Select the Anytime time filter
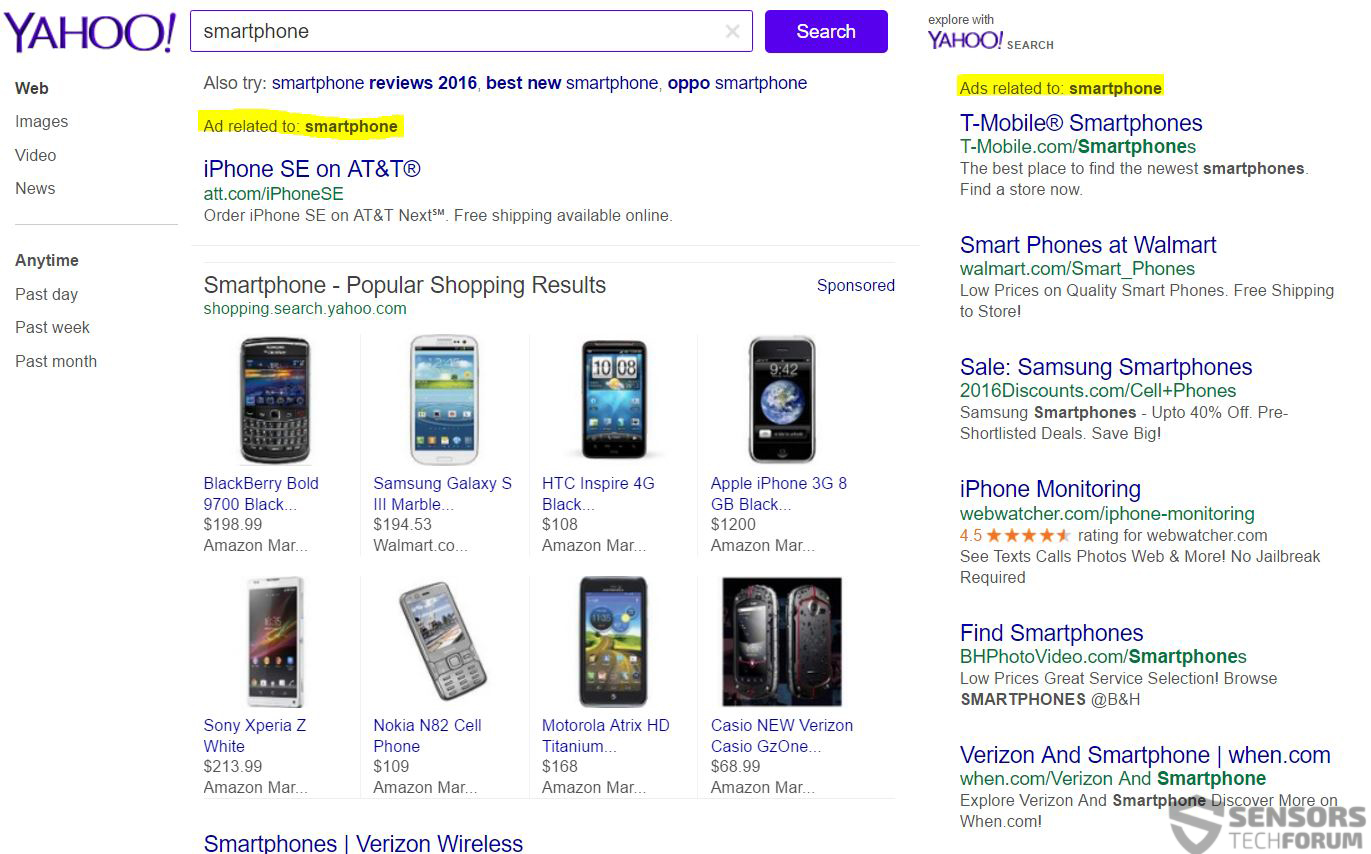The height and width of the screenshot is (854, 1371). [47, 260]
